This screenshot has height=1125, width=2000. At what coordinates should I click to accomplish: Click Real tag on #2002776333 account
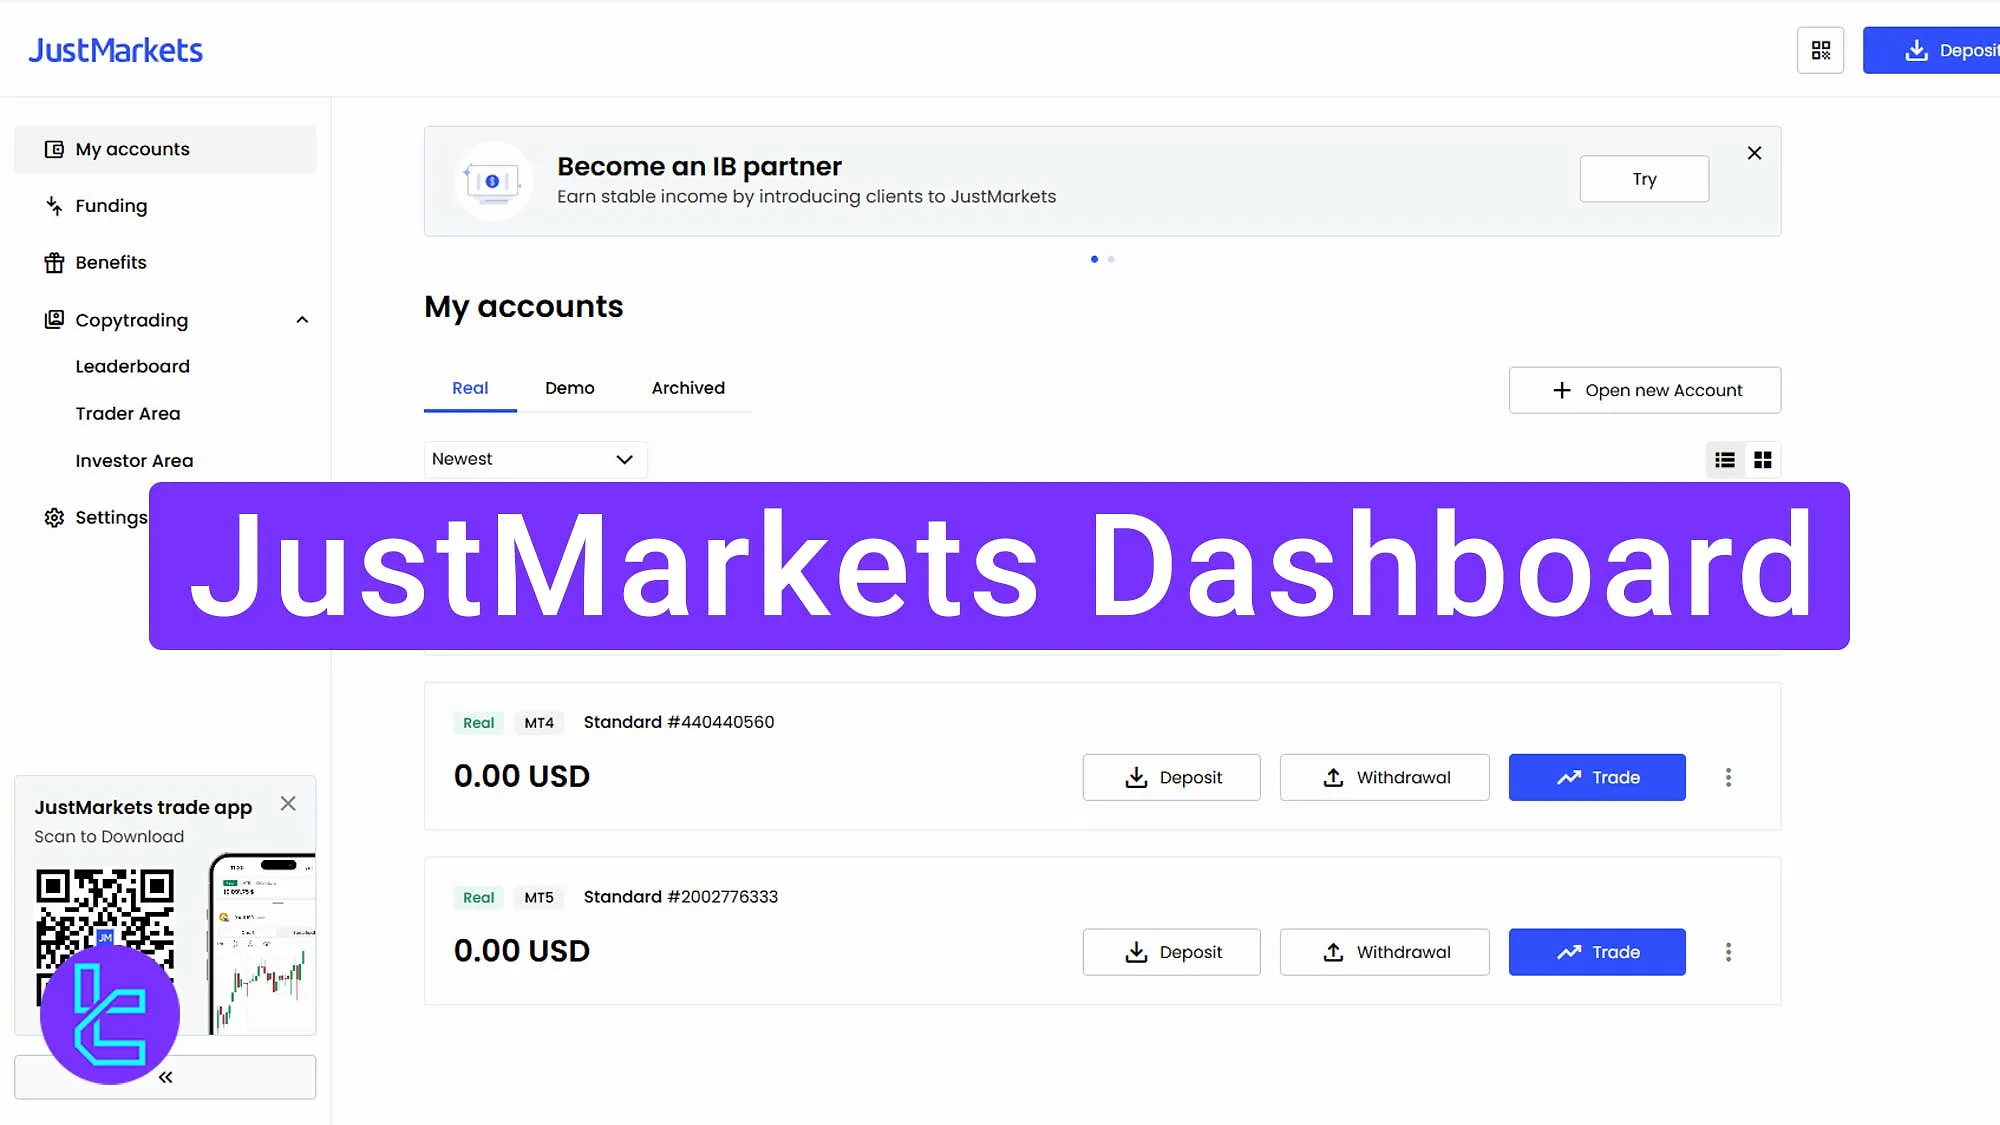pyautogui.click(x=478, y=898)
